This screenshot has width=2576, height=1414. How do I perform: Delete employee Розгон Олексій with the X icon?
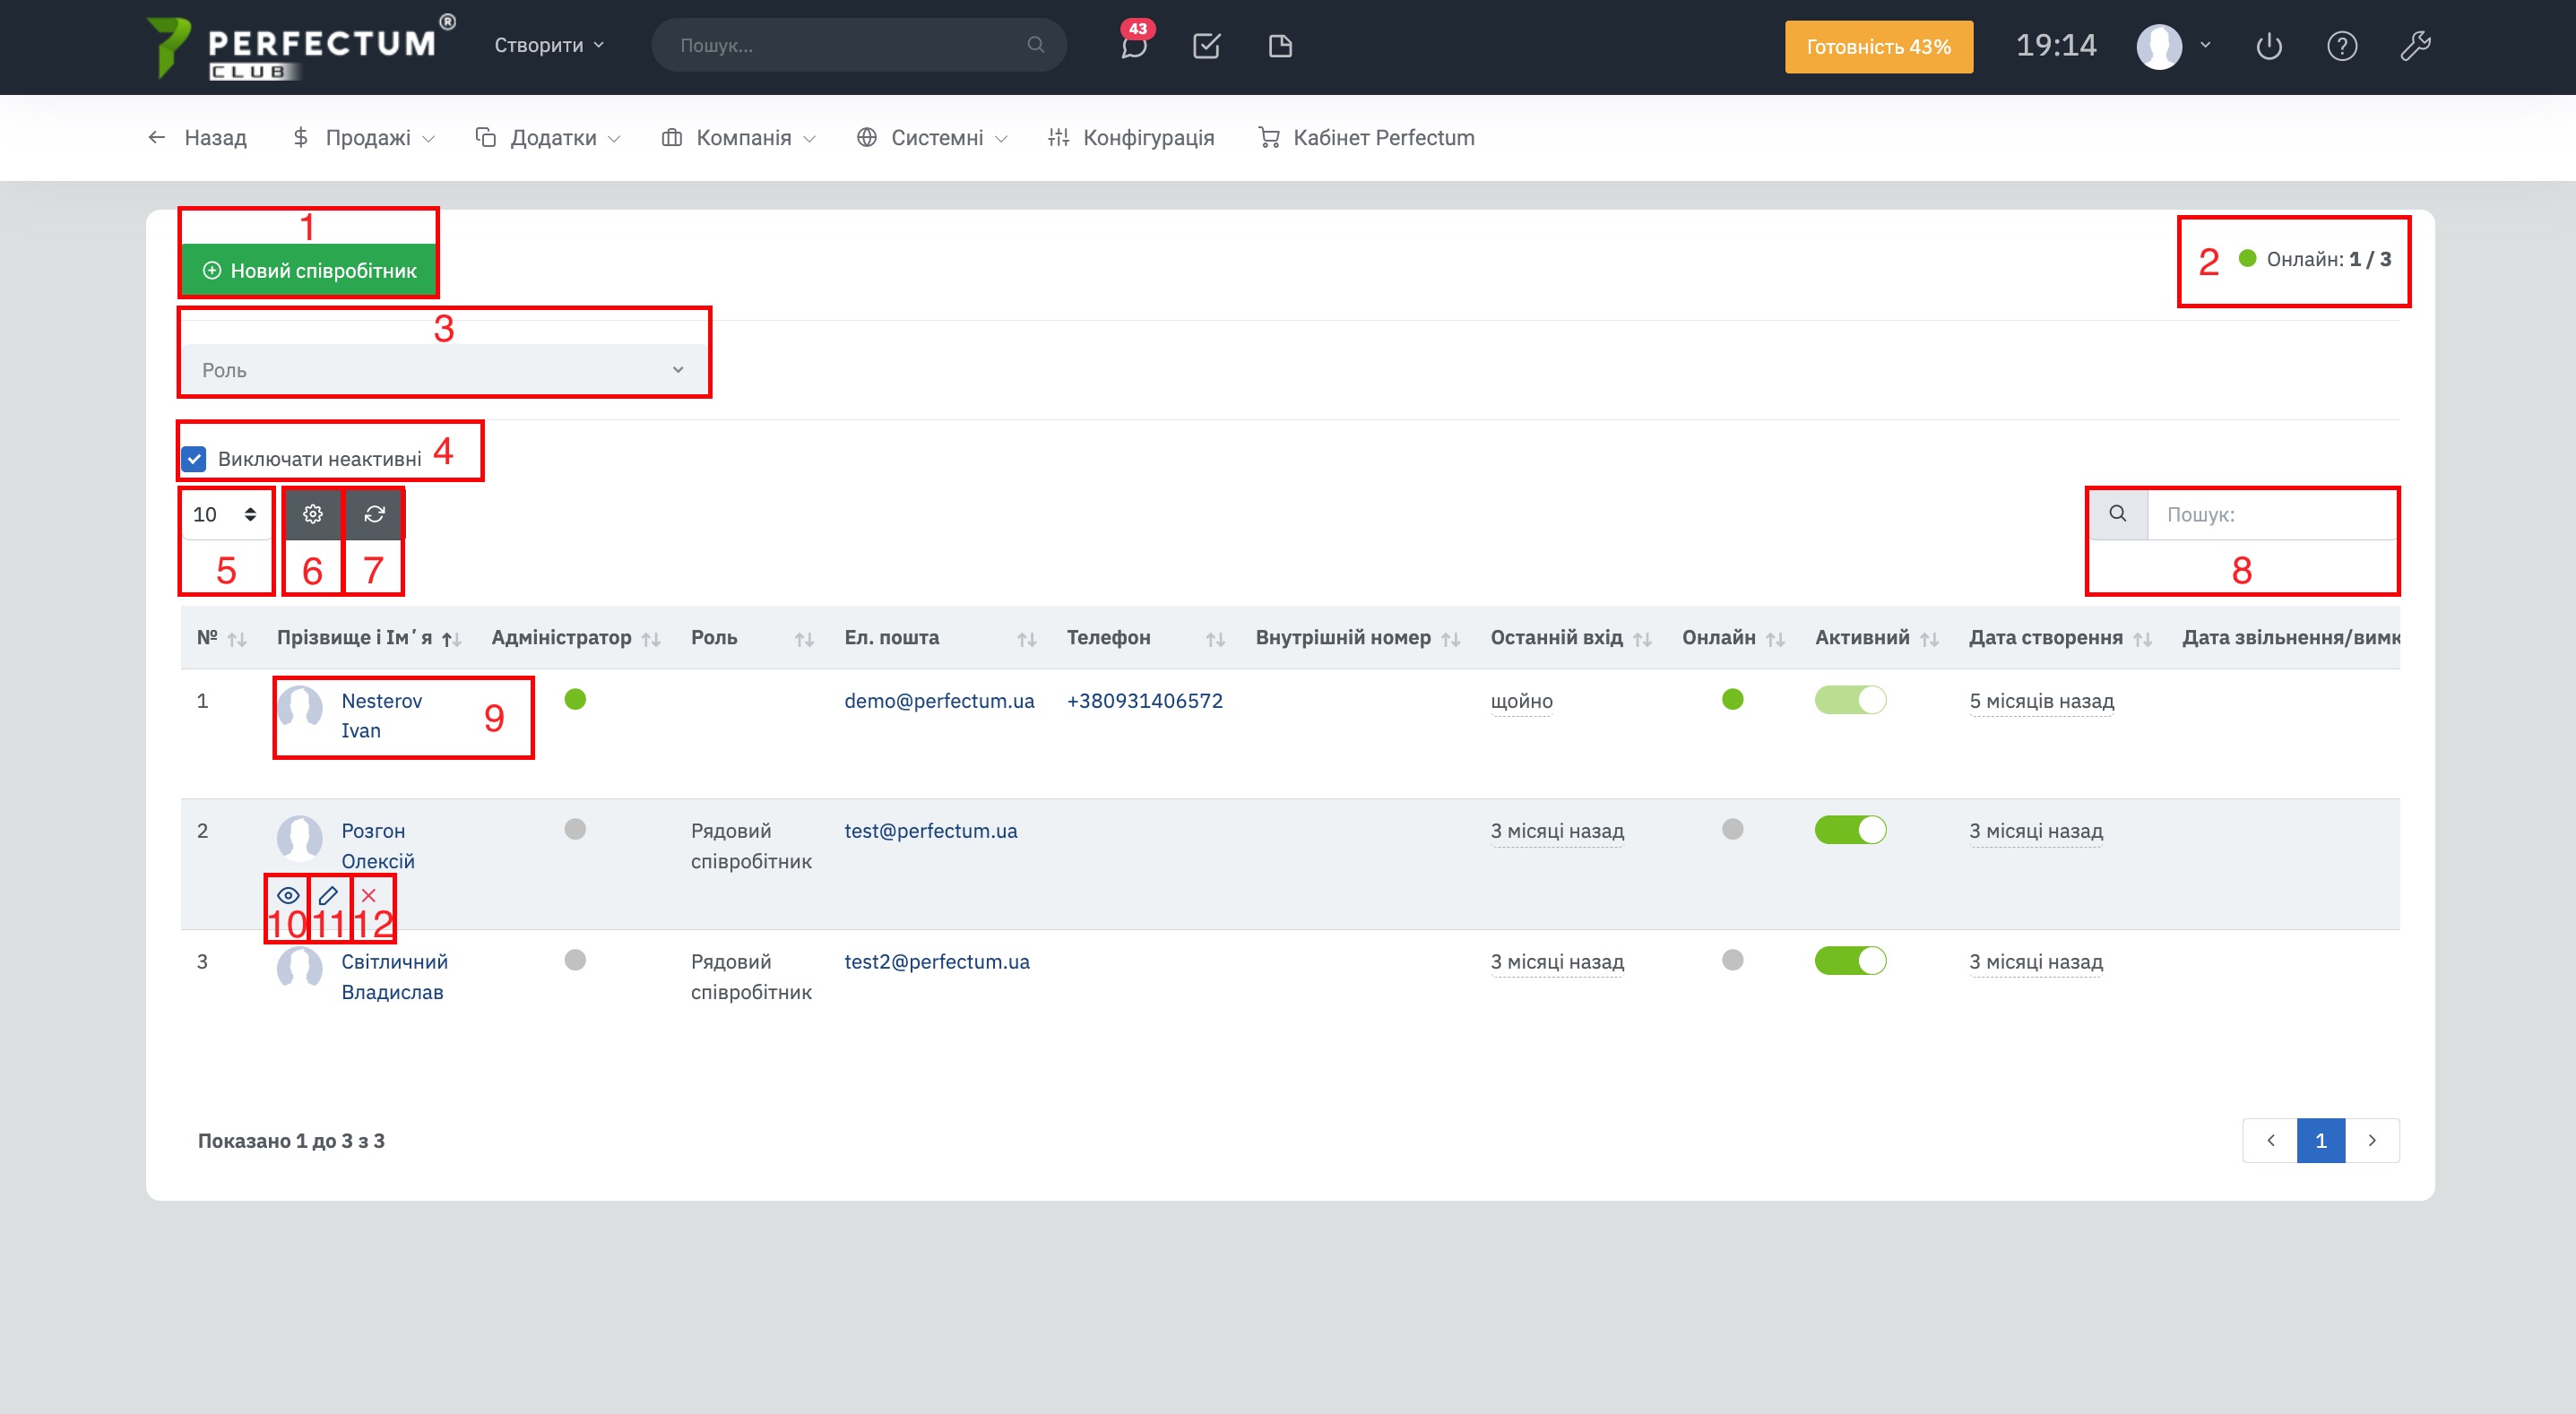point(368,895)
